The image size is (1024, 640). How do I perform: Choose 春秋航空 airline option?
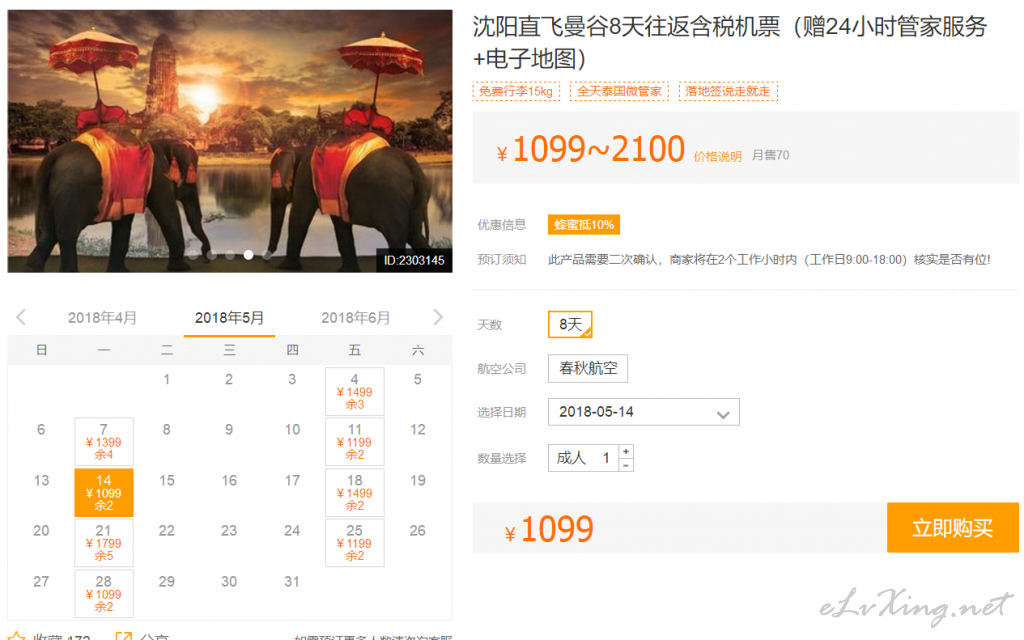(588, 368)
